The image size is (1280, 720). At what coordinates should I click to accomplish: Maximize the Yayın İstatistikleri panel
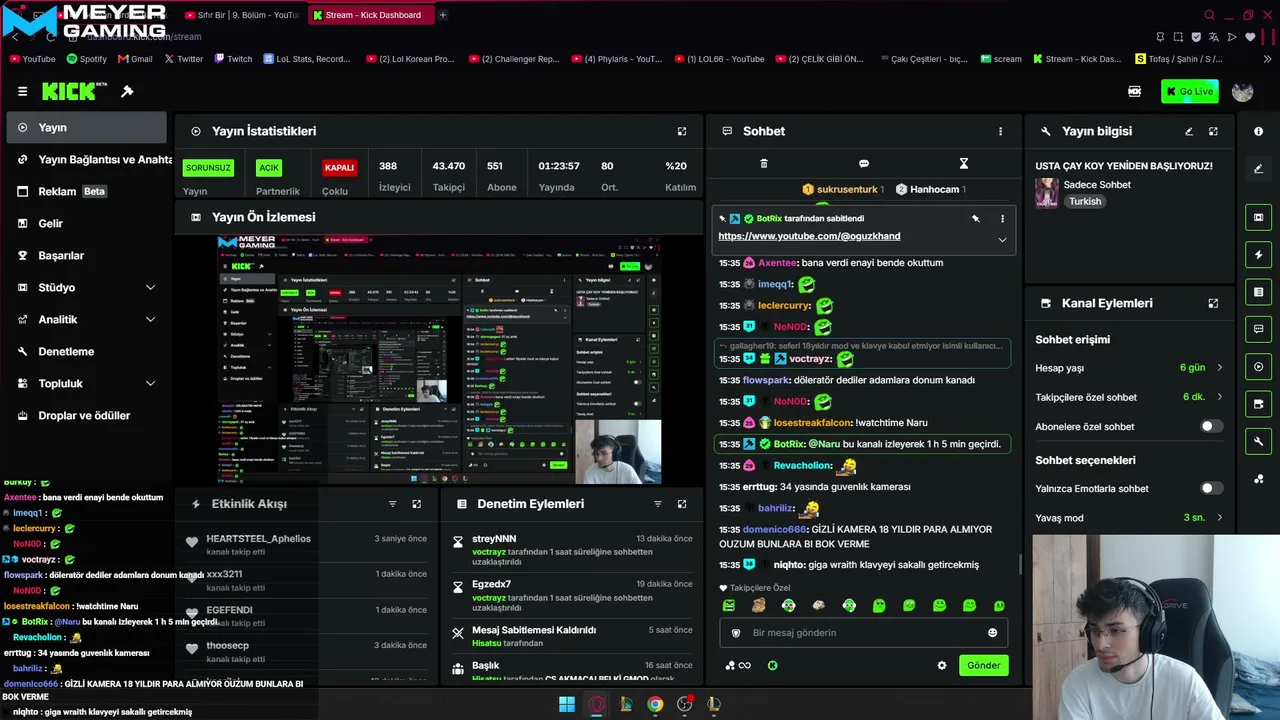(682, 131)
